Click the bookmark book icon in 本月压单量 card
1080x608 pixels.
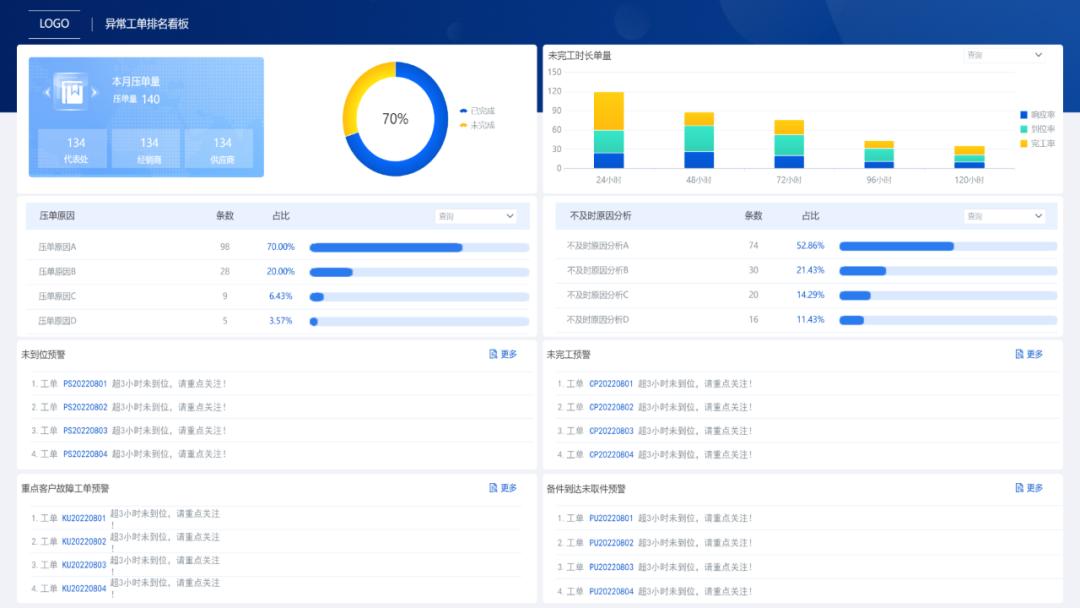[71, 92]
